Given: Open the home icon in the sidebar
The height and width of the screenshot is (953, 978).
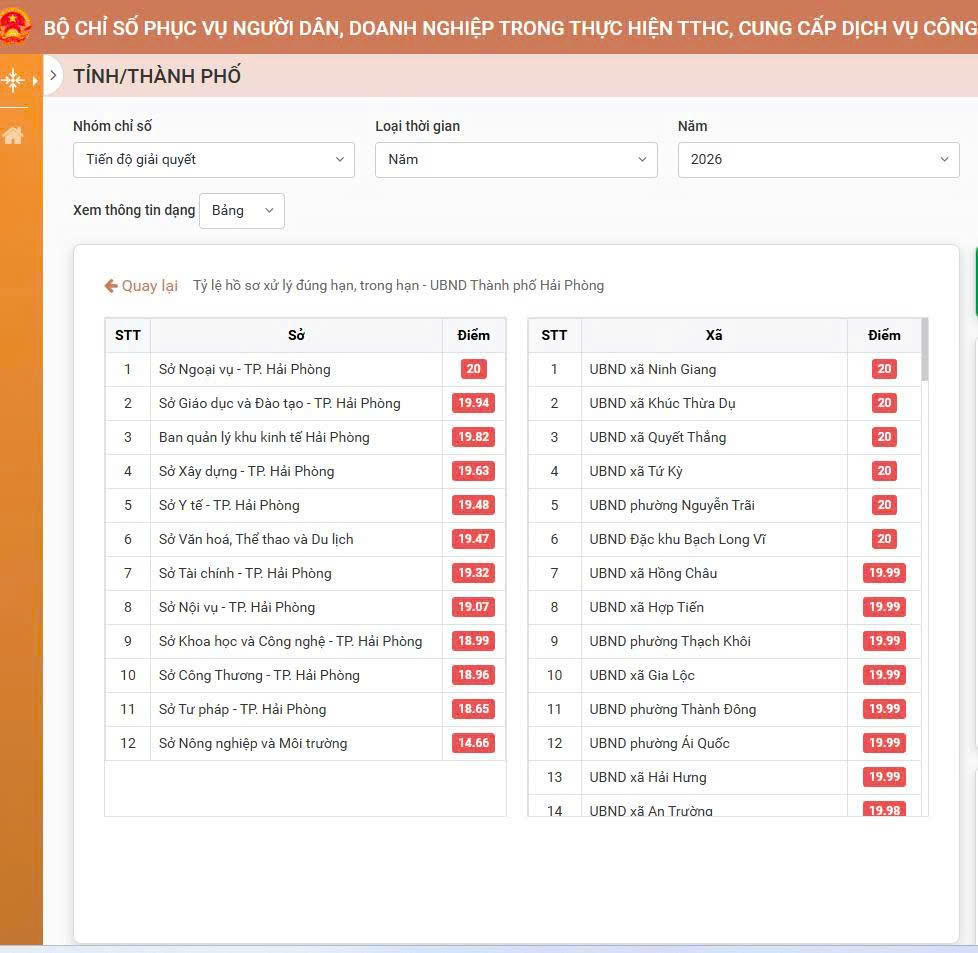Looking at the screenshot, I should (13, 135).
